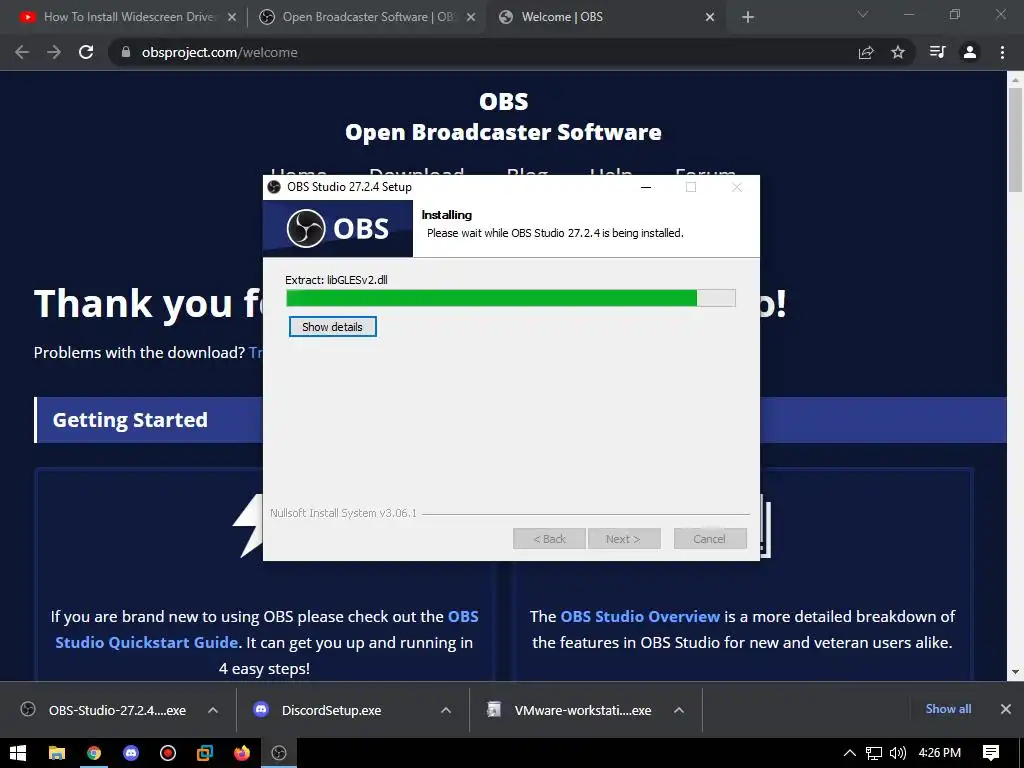The height and width of the screenshot is (768, 1024).
Task: Click the browser back arrow
Action: (22, 52)
